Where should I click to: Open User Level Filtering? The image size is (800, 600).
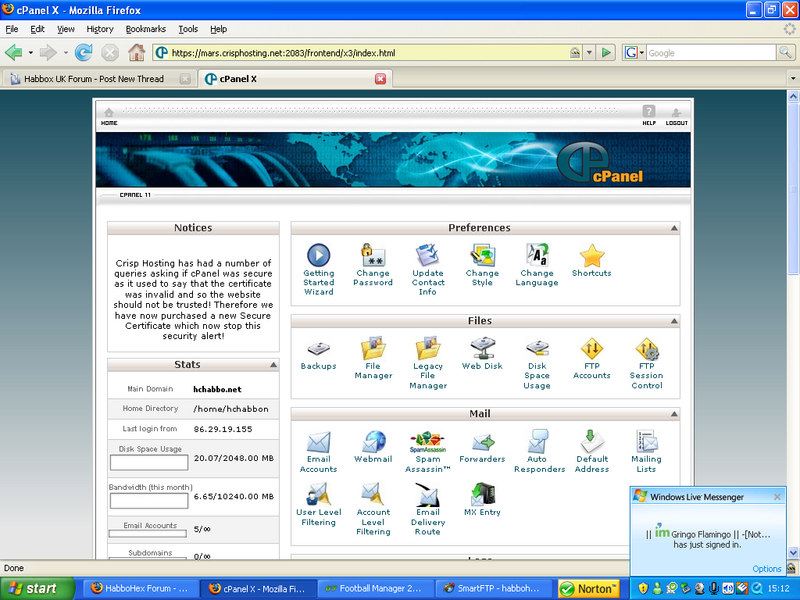318,504
